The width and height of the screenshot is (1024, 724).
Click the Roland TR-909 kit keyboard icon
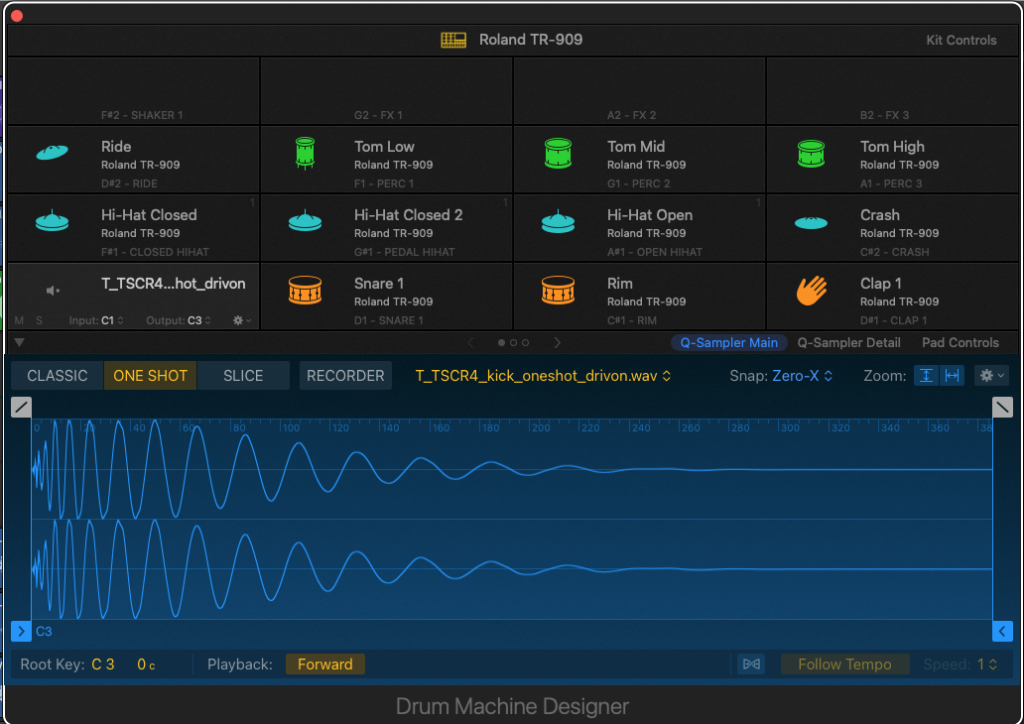point(453,40)
